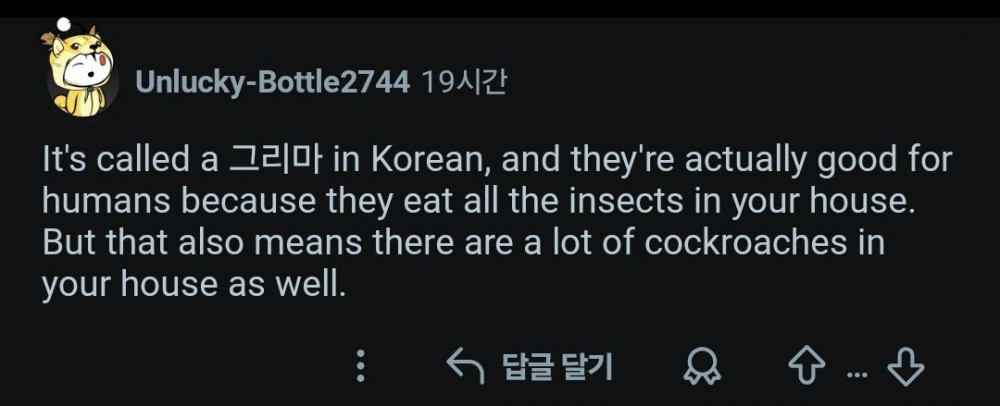The height and width of the screenshot is (406, 1000).
Task: Click the curved reply arrow icon
Action: (x=466, y=367)
